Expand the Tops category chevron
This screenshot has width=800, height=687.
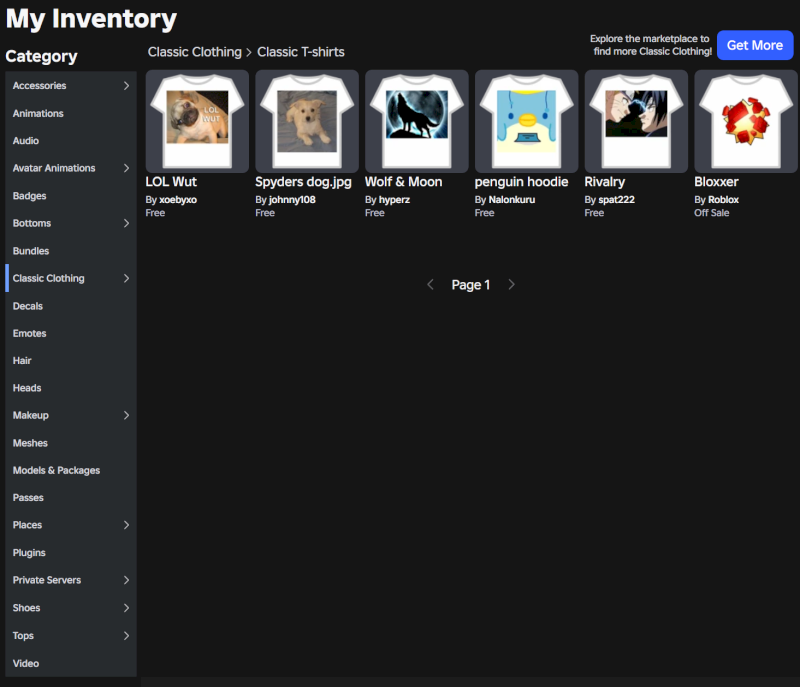[x=126, y=636]
